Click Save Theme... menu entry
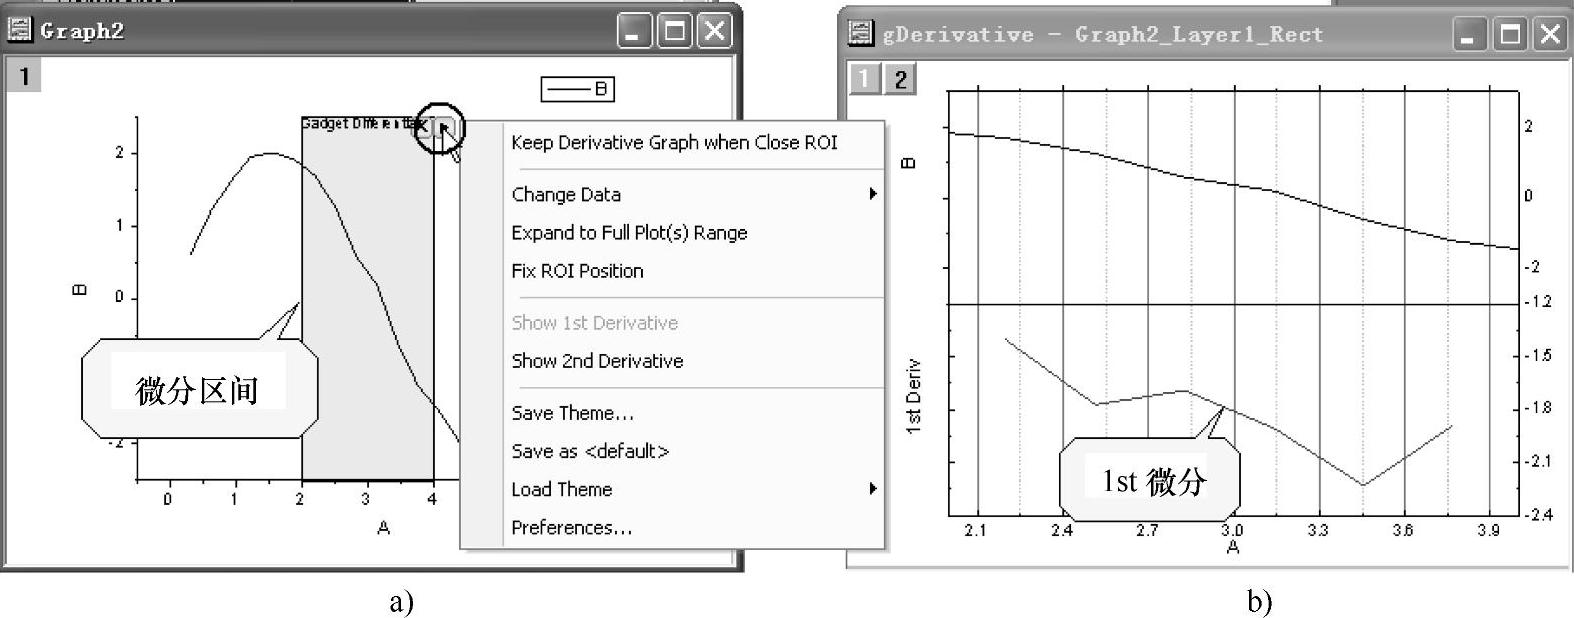 tap(572, 412)
